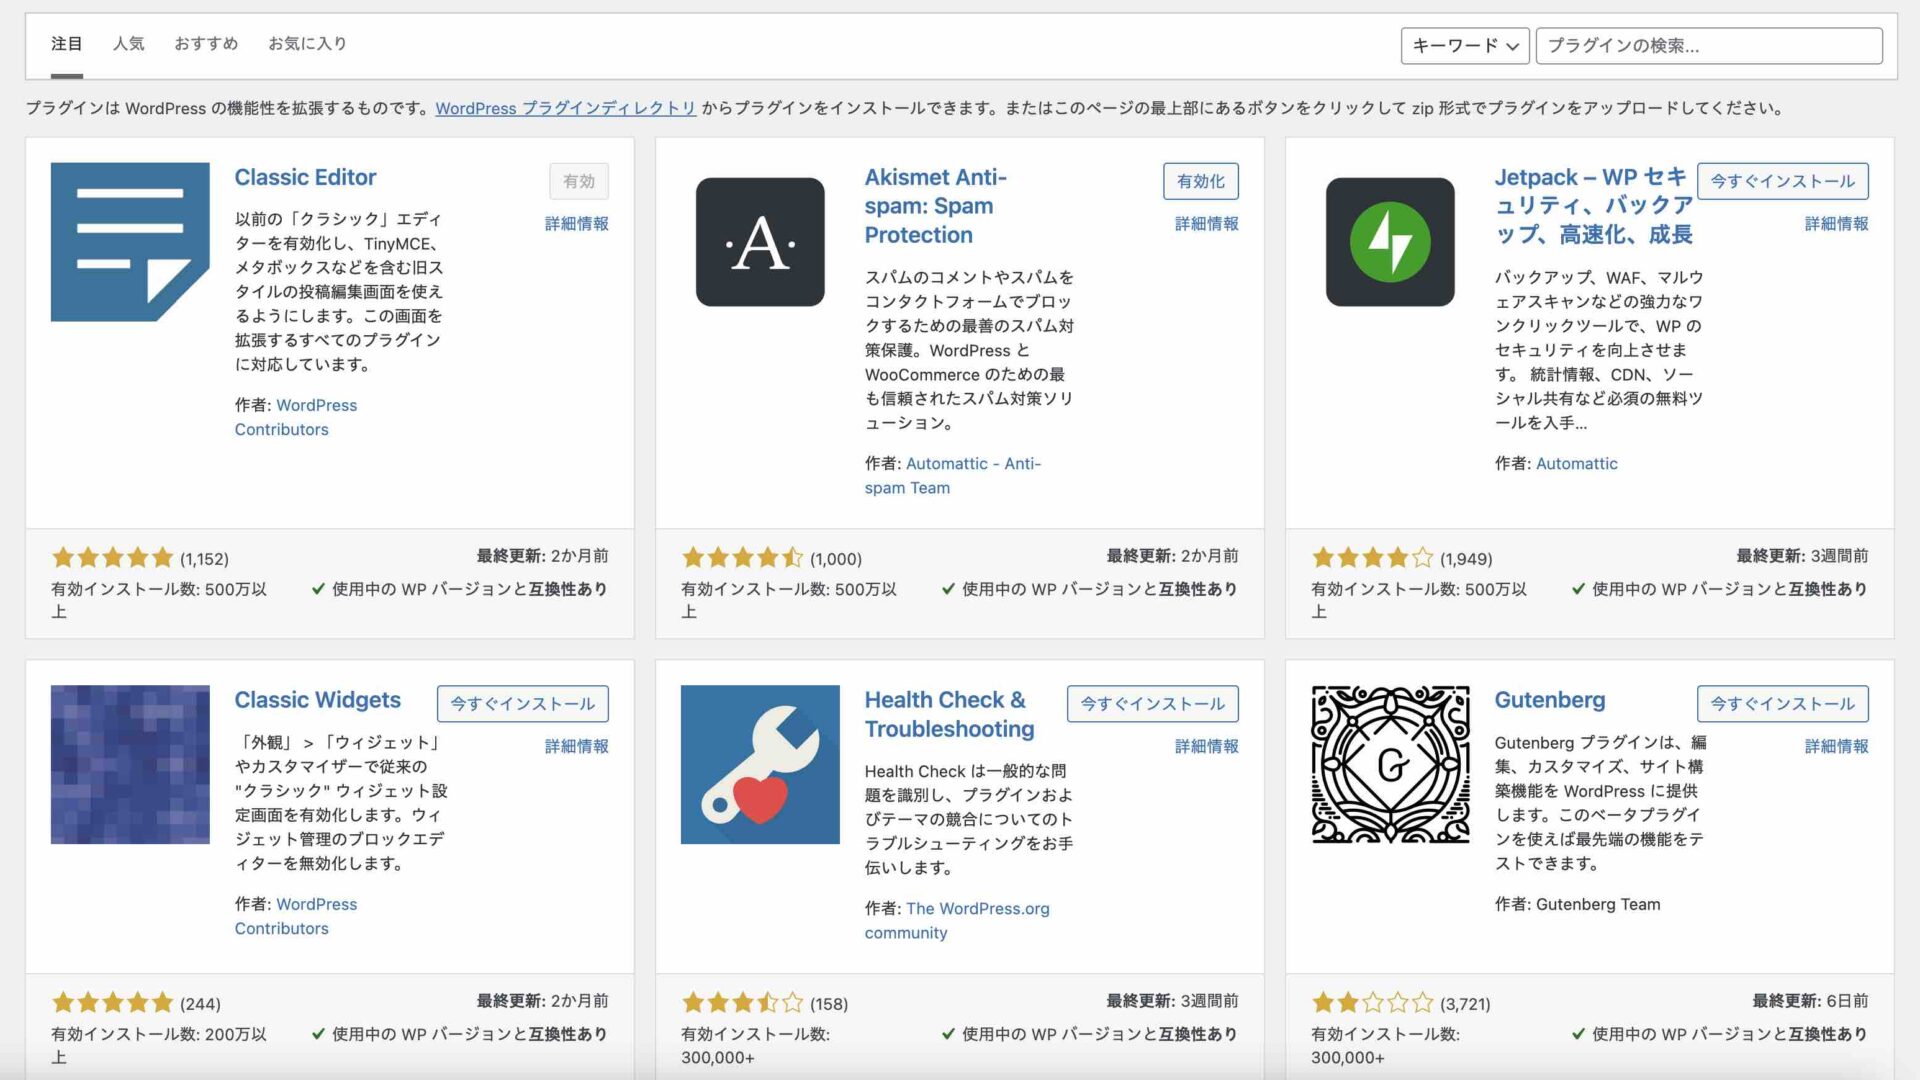Click the Classic Widgets plugin icon
The height and width of the screenshot is (1080, 1920).
coord(130,764)
